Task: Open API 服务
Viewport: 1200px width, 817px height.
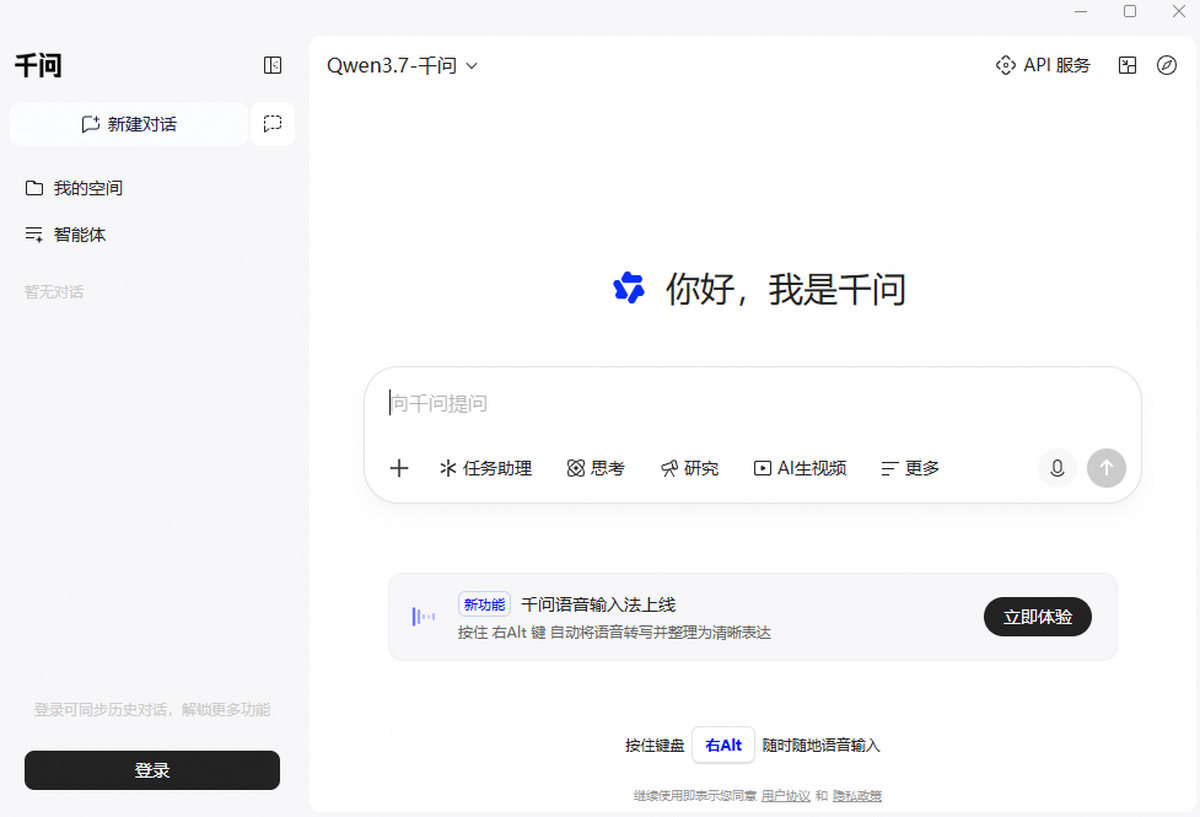Action: coord(1043,65)
